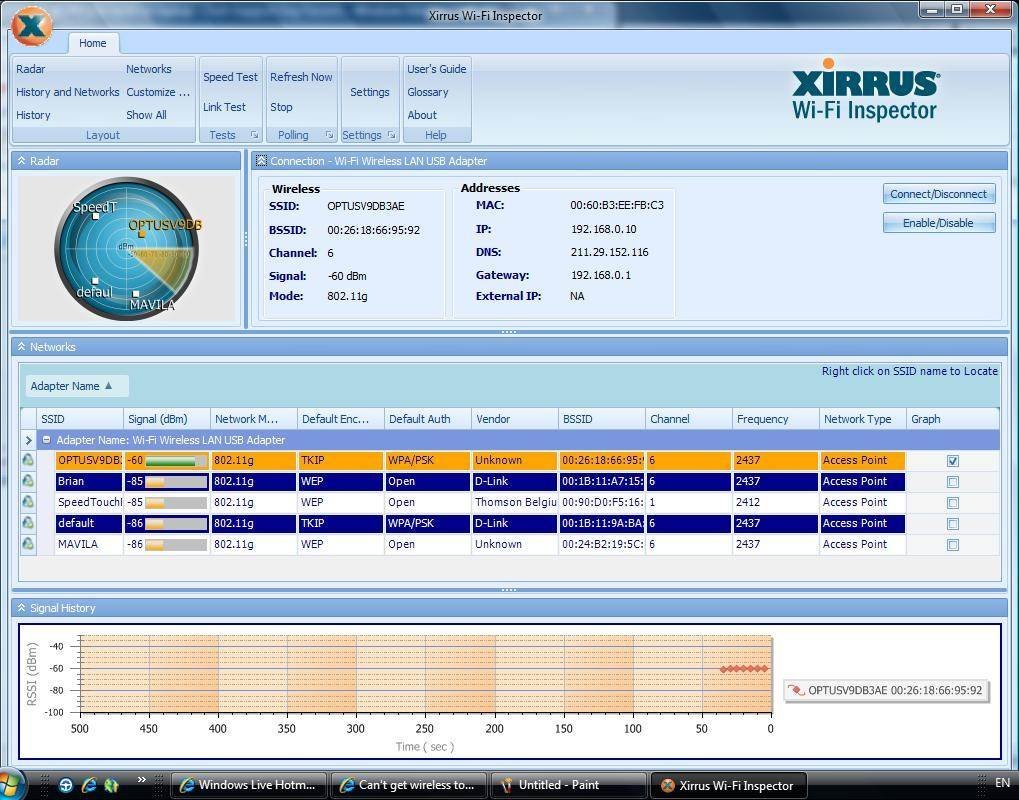Click signal strength bar for default network
Image resolution: width=1019 pixels, height=800 pixels.
click(176, 524)
